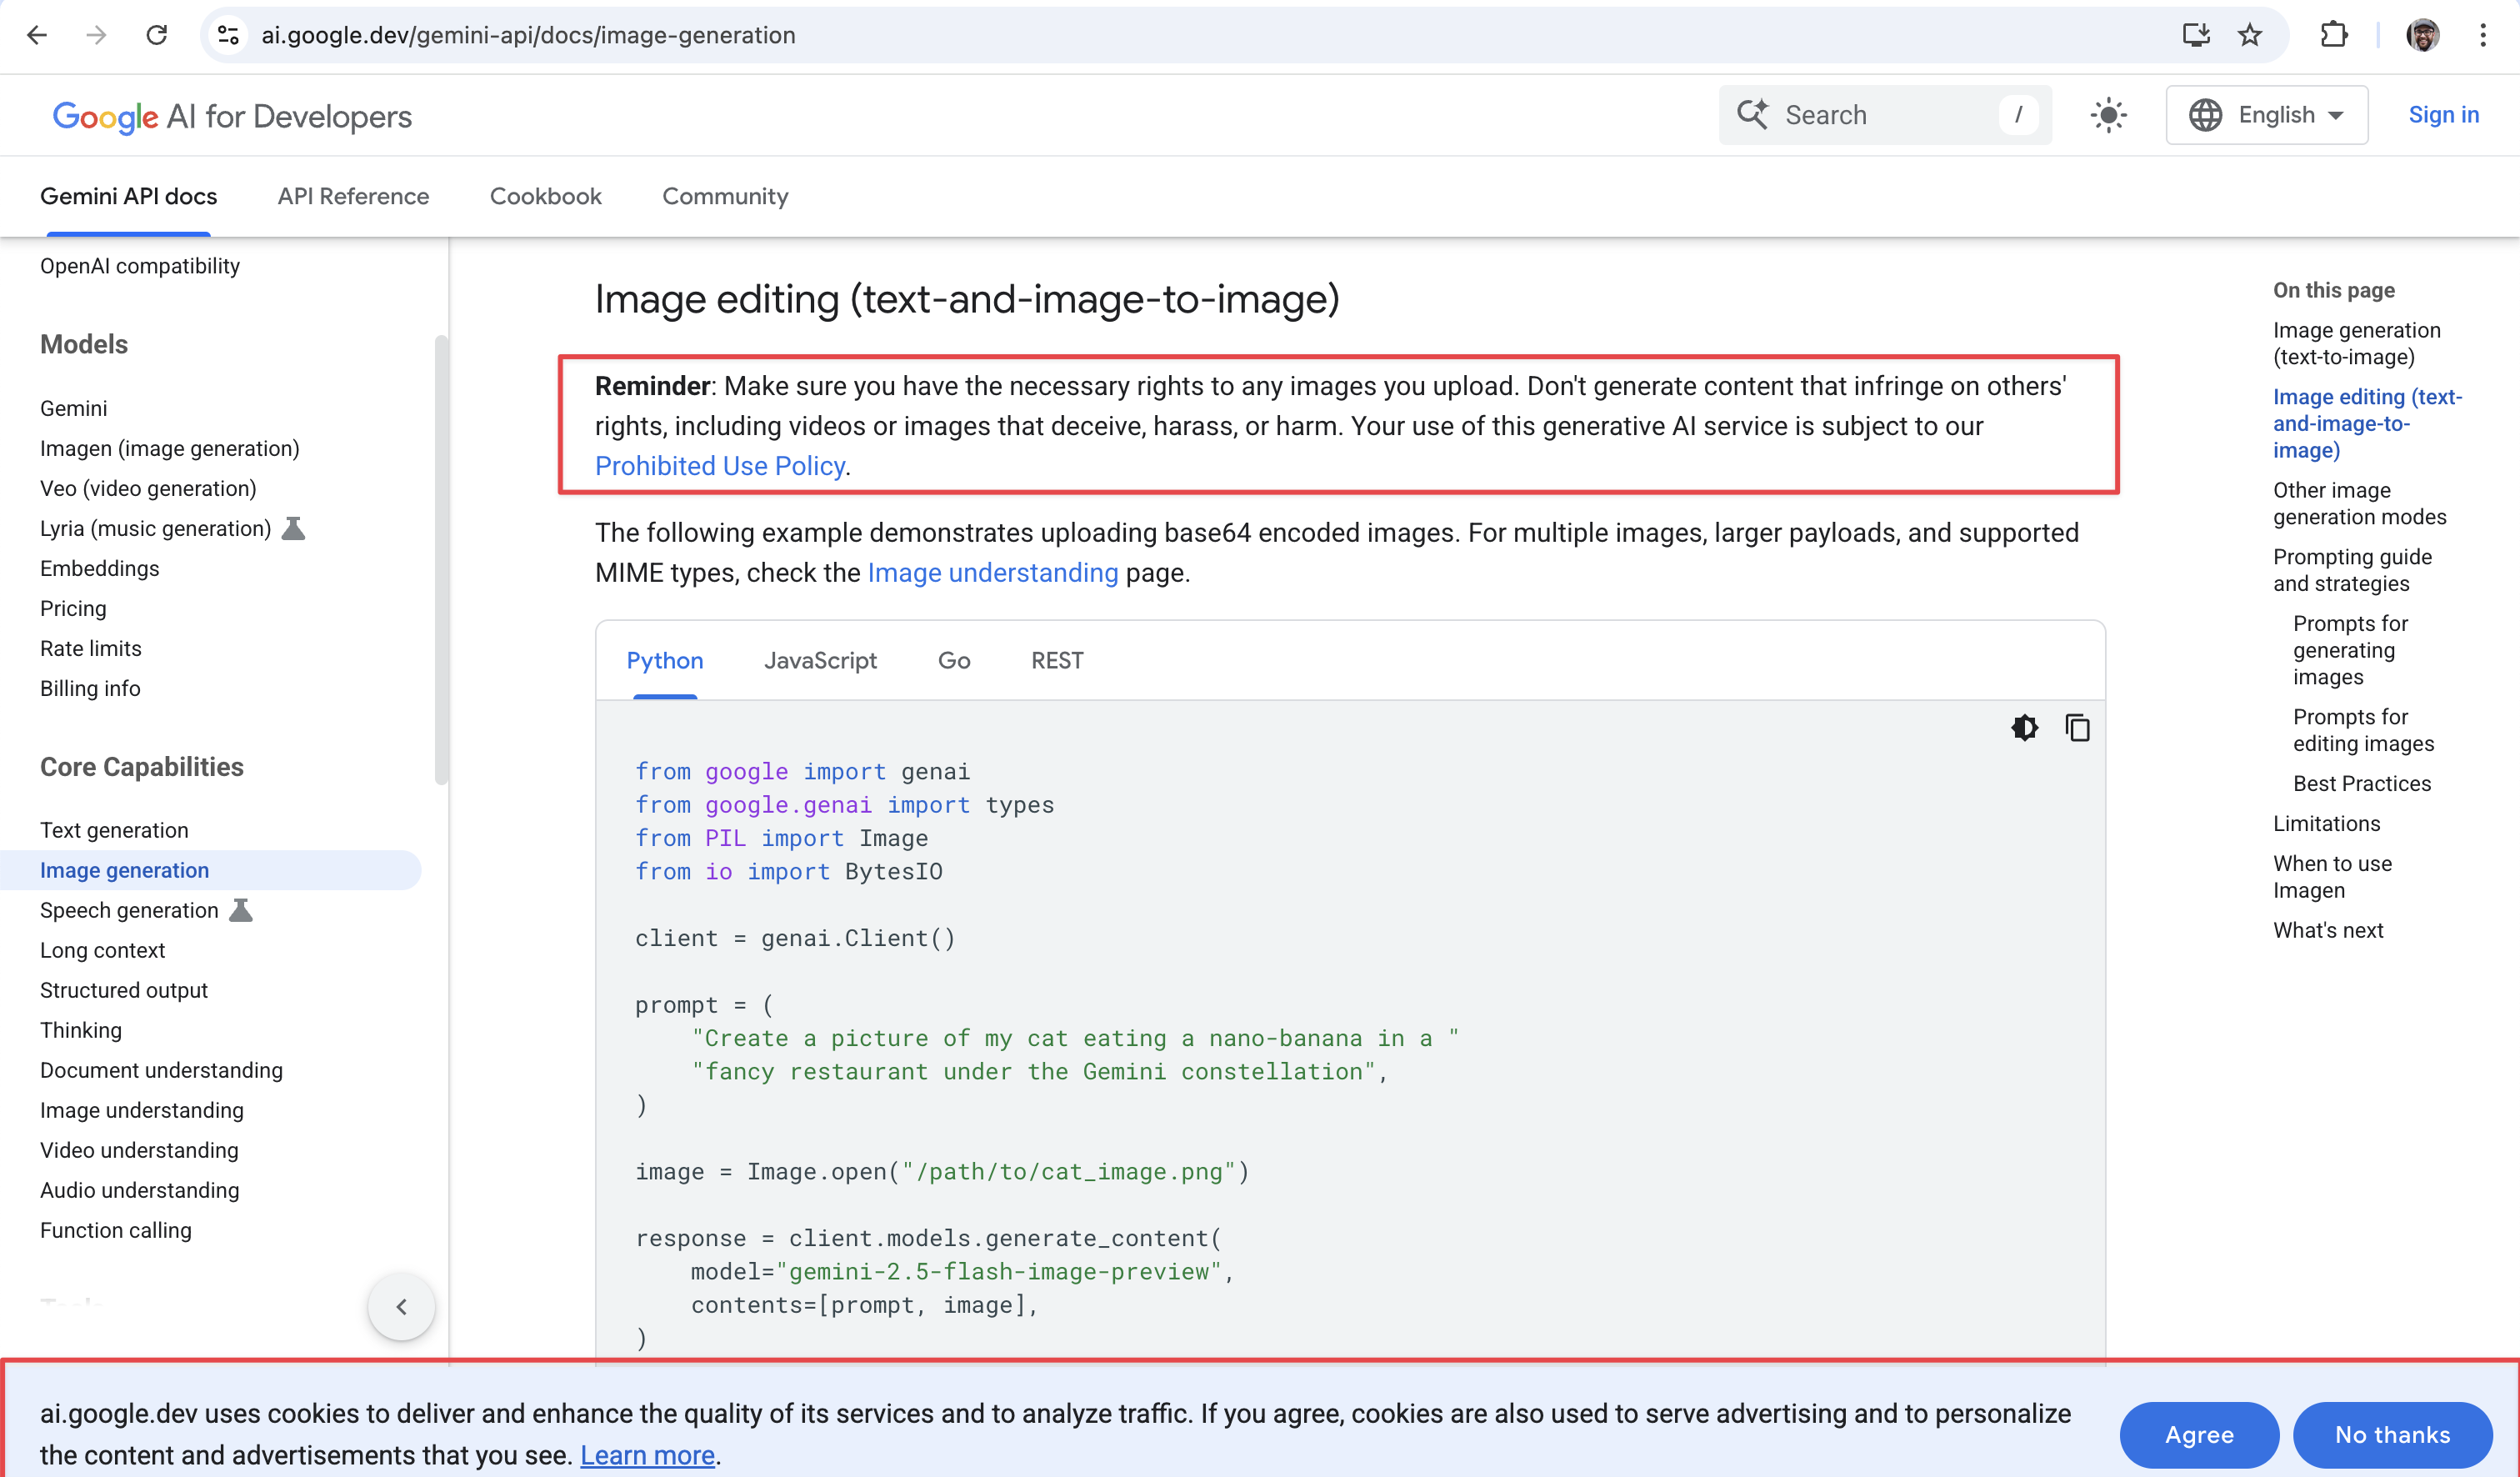2520x1477 pixels.
Task: Open the Cookbook tab
Action: tap(545, 196)
